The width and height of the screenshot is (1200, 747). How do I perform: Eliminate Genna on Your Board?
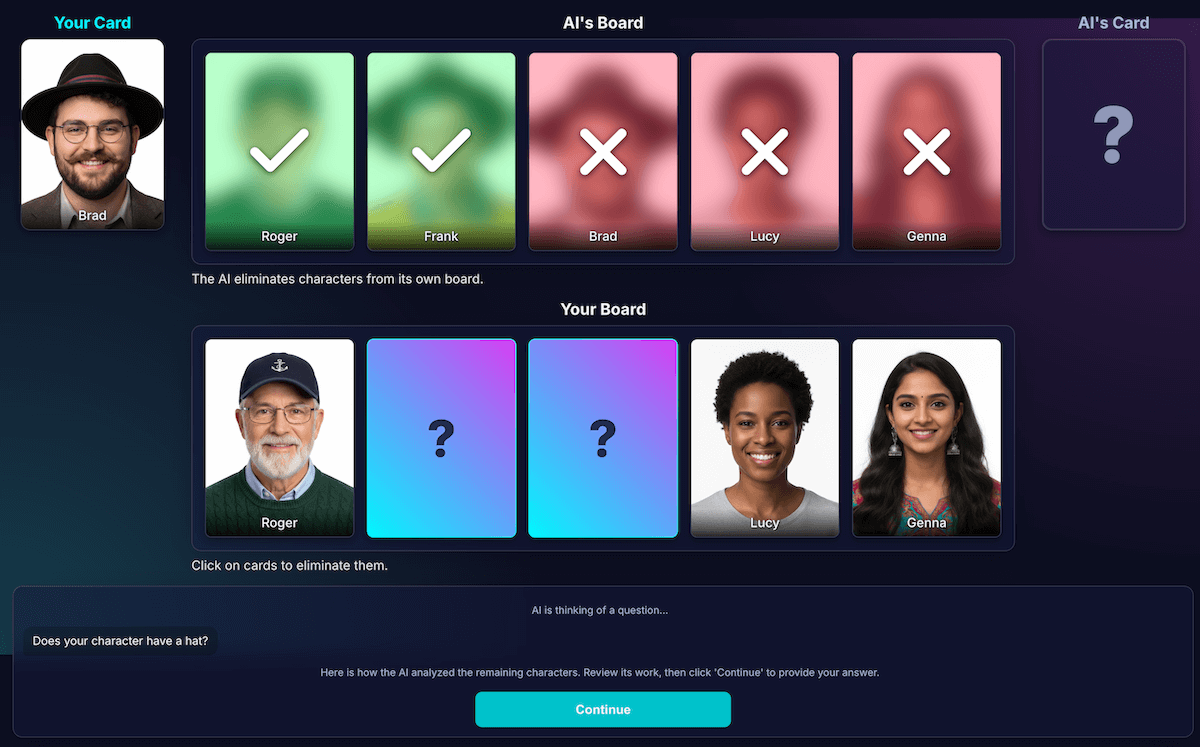coord(927,438)
